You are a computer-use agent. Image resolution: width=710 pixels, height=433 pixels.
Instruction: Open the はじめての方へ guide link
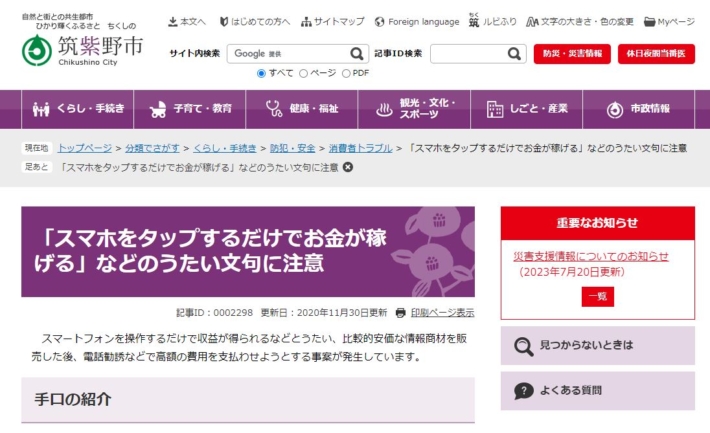(x=255, y=22)
